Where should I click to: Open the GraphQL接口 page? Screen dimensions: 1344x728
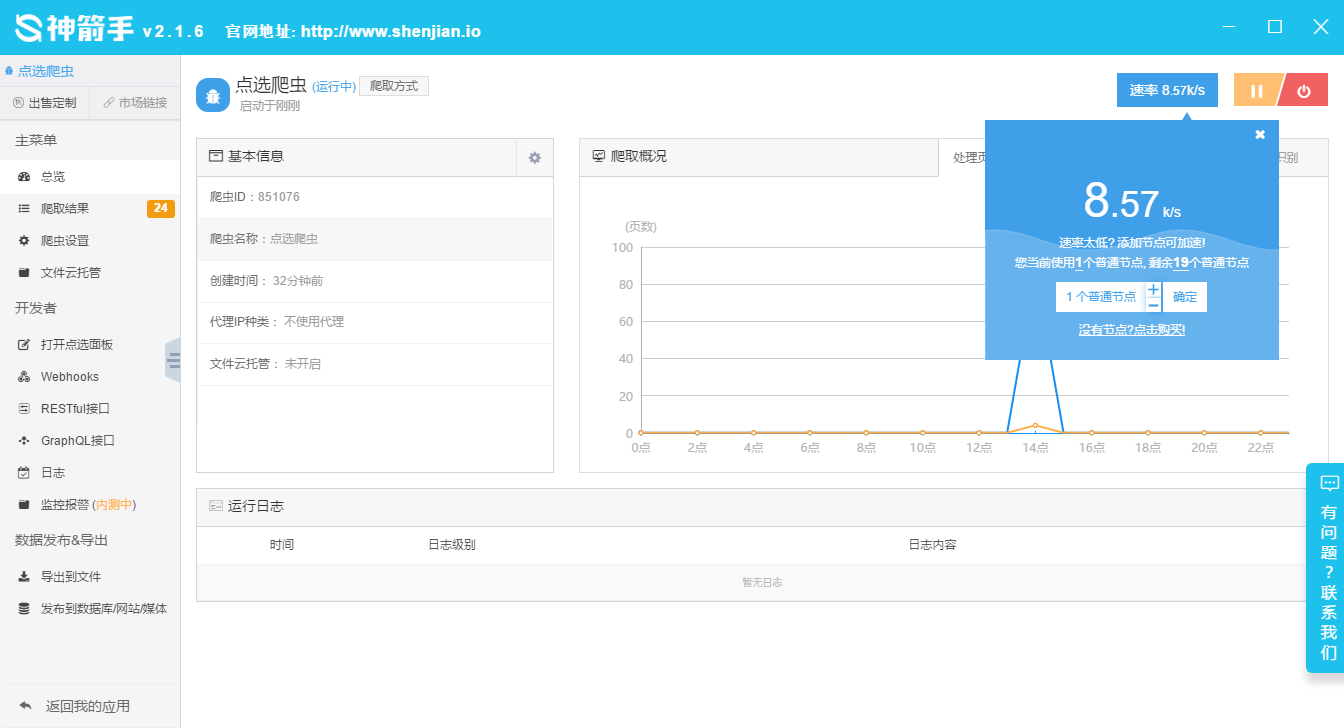click(x=77, y=440)
